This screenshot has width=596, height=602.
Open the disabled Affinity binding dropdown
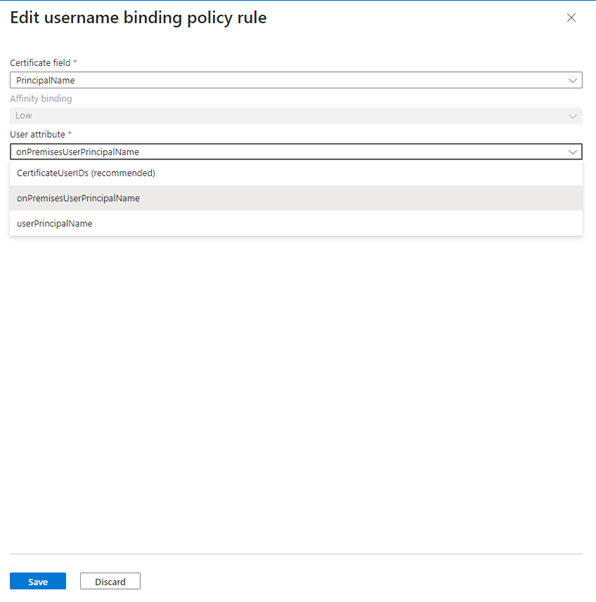click(x=296, y=116)
